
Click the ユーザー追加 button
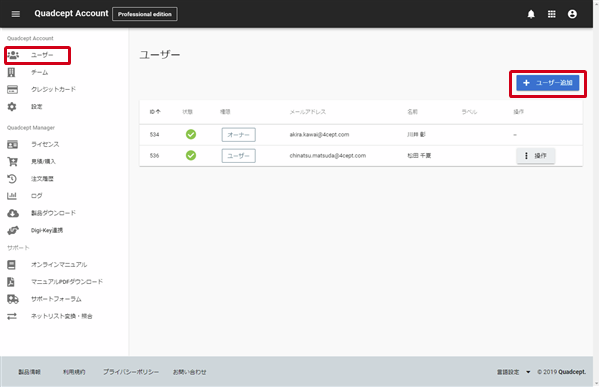(547, 83)
